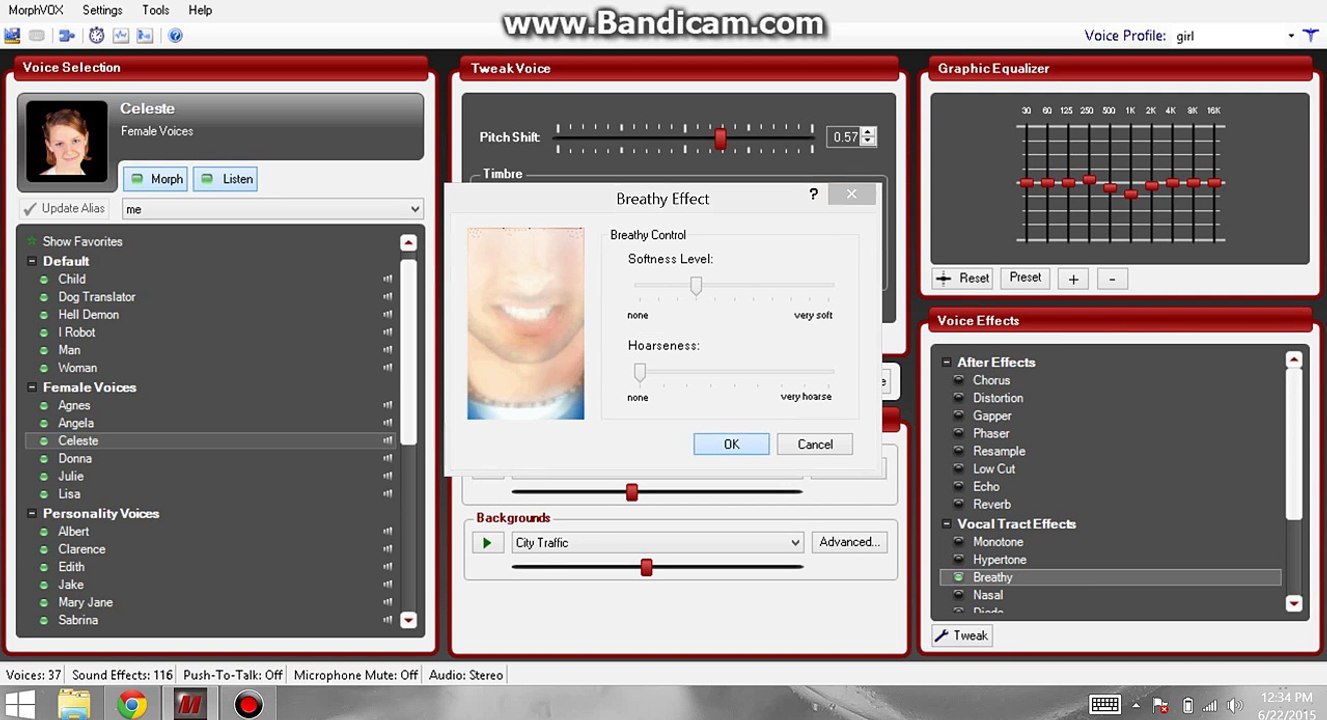Collapse the Default voices group
This screenshot has width=1327, height=720.
click(x=32, y=261)
